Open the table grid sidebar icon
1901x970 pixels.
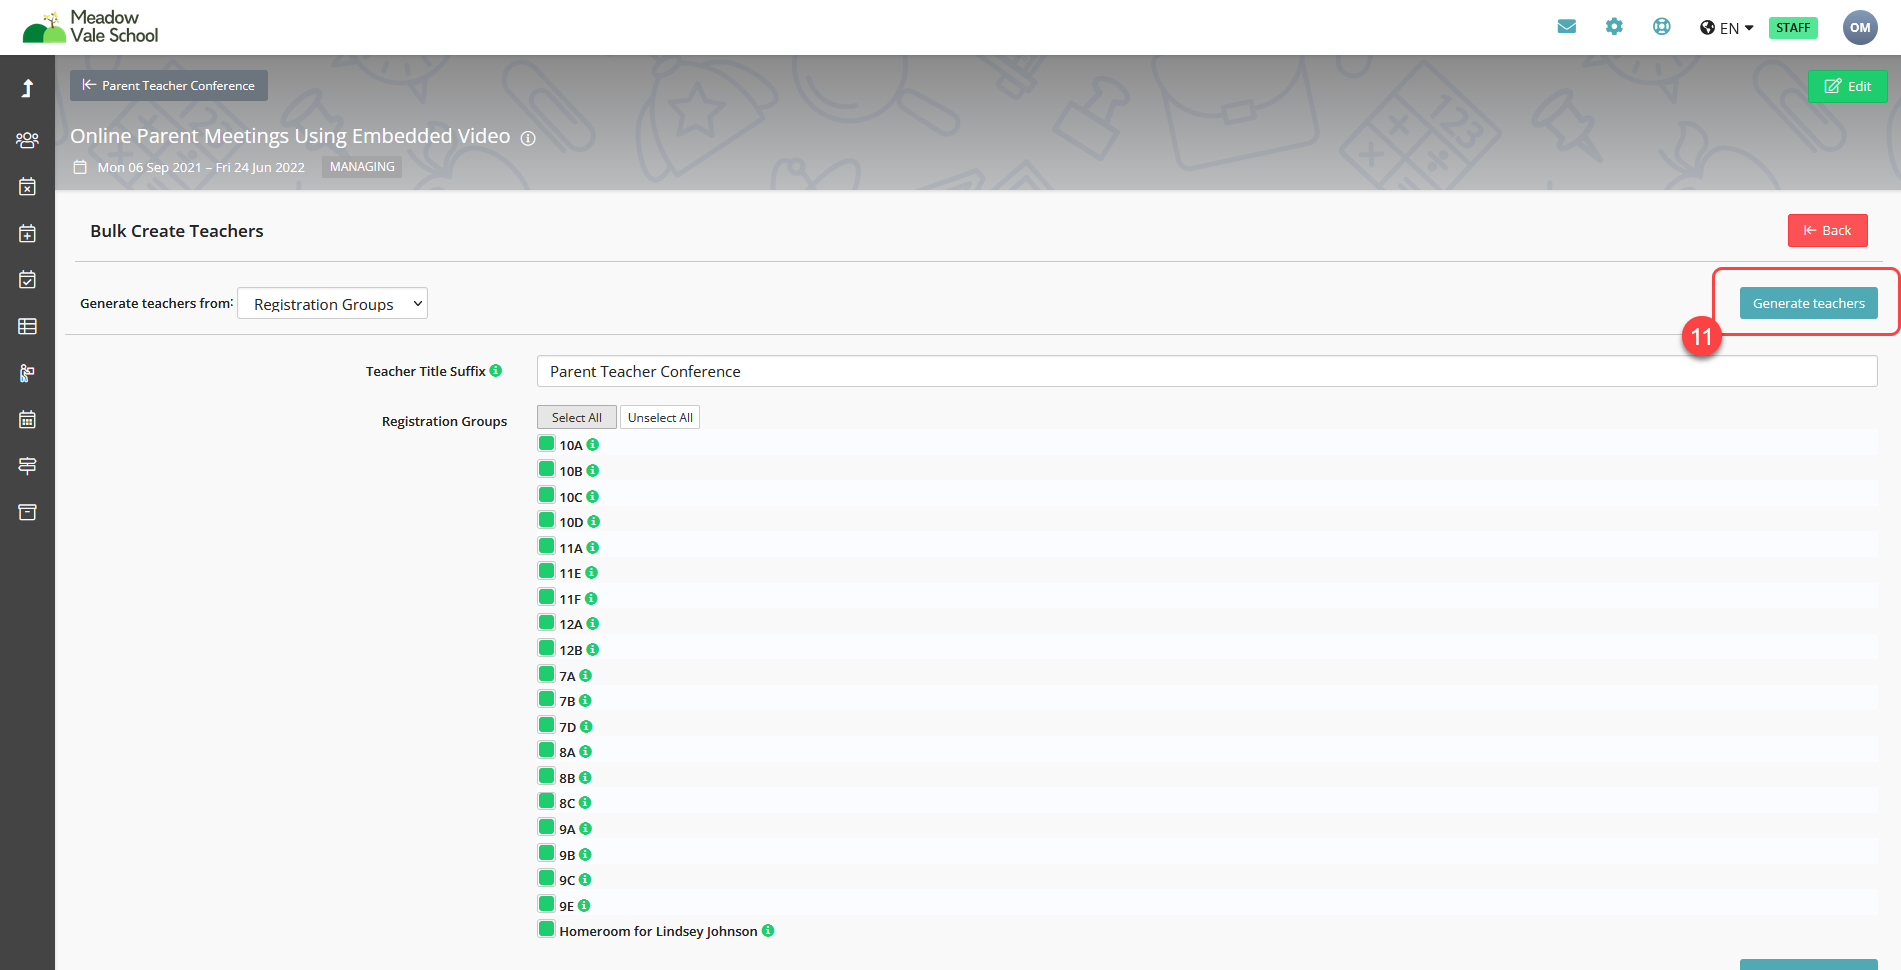[x=27, y=326]
